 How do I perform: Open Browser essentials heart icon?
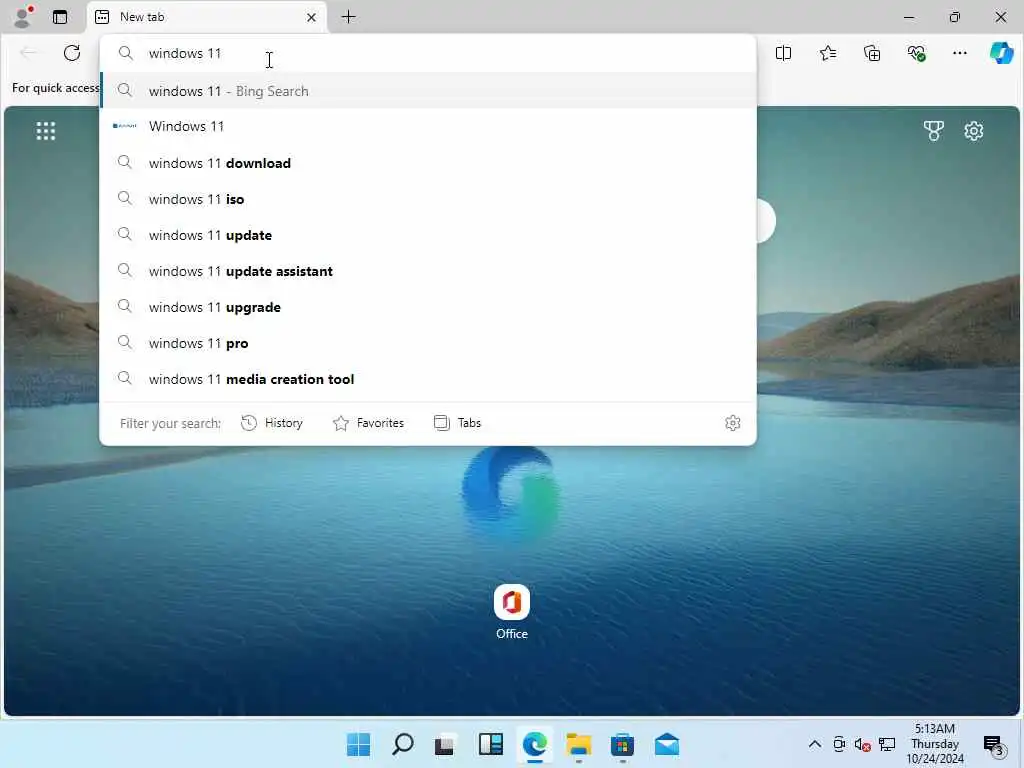pos(916,53)
